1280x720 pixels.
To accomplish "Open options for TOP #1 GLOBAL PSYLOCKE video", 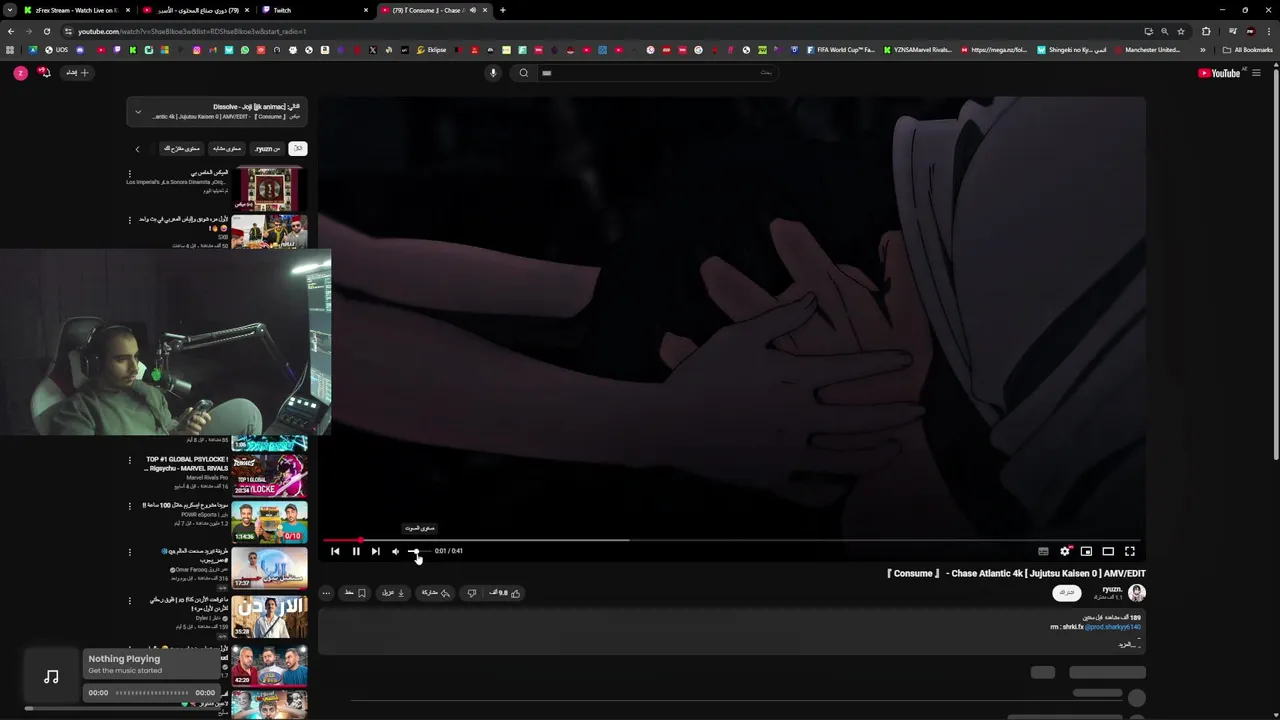I will (x=129, y=461).
